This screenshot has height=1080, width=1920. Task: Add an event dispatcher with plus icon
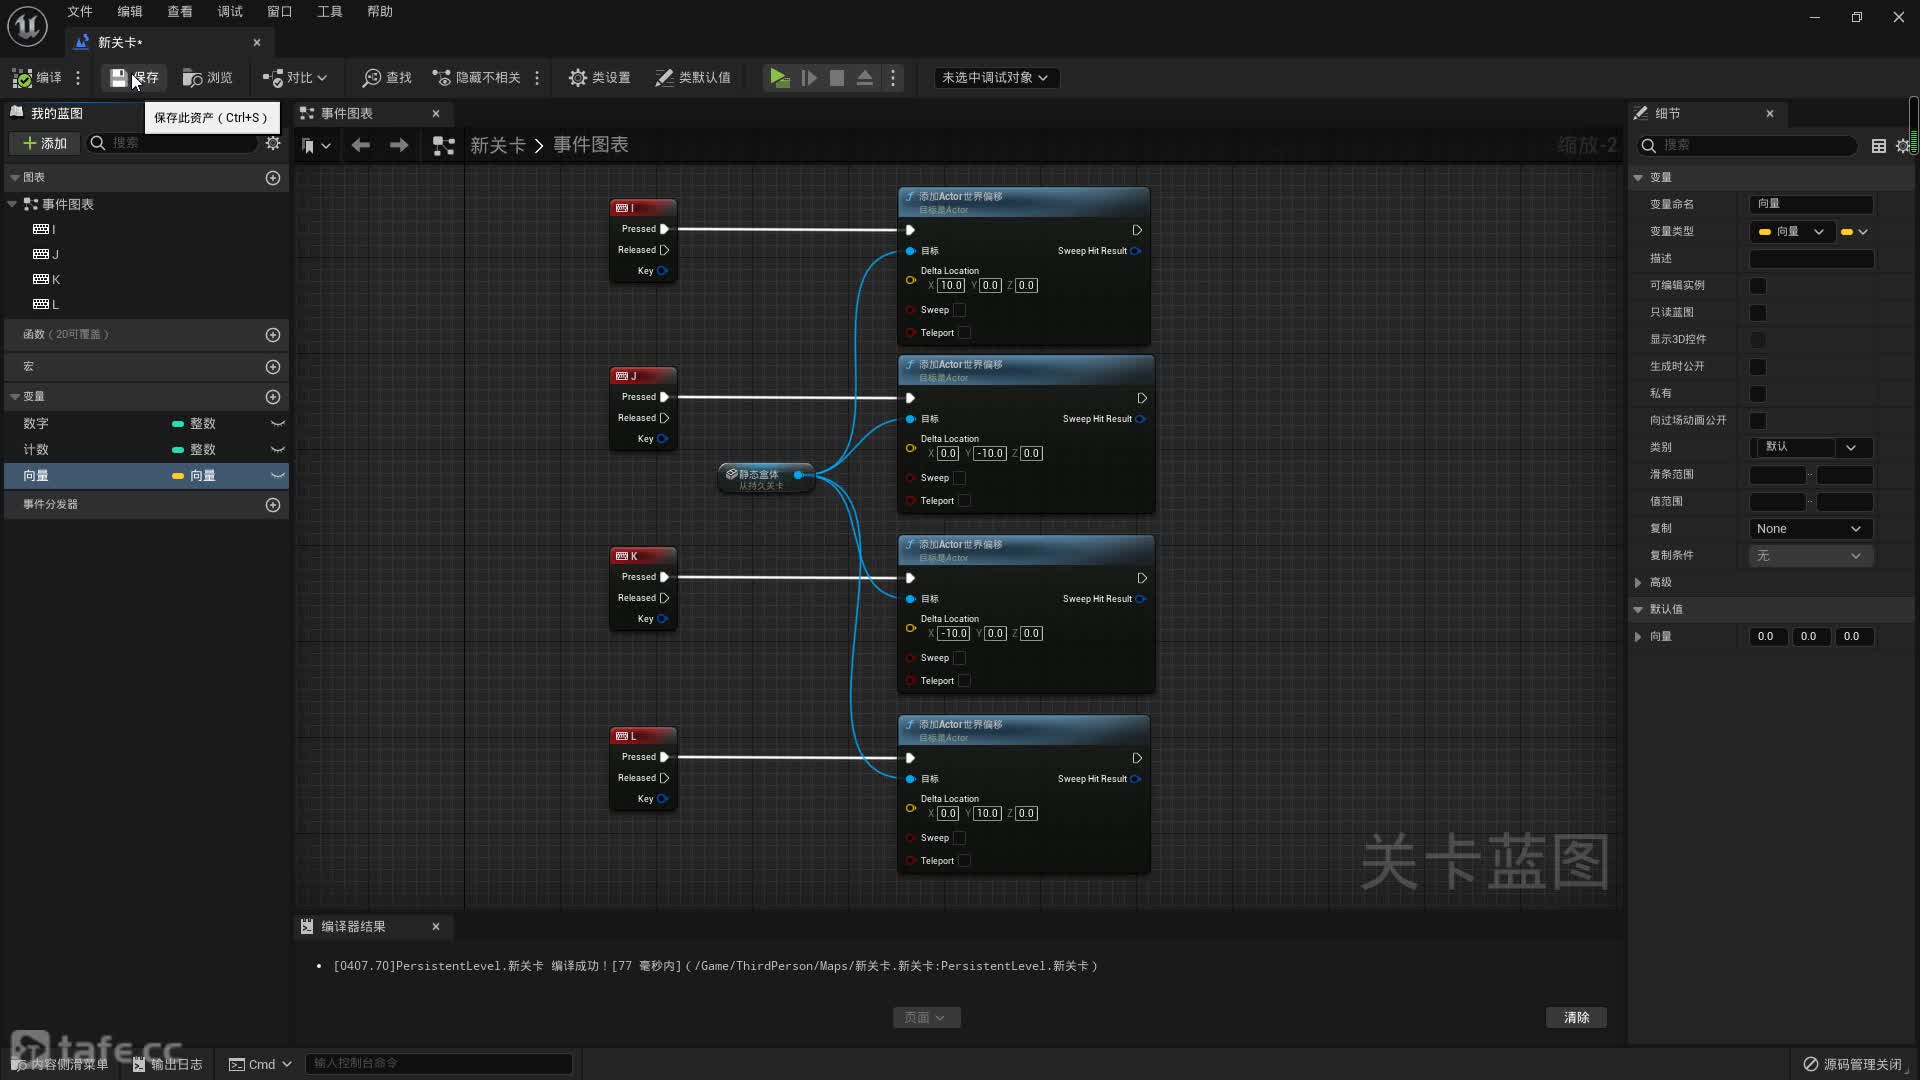coord(273,505)
